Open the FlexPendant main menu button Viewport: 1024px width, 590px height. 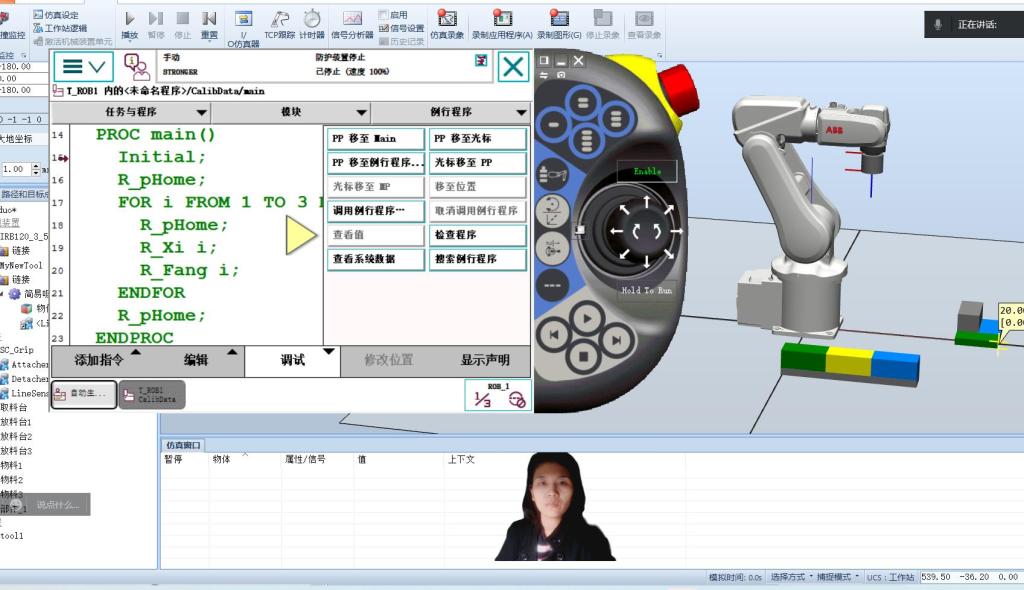coord(83,67)
